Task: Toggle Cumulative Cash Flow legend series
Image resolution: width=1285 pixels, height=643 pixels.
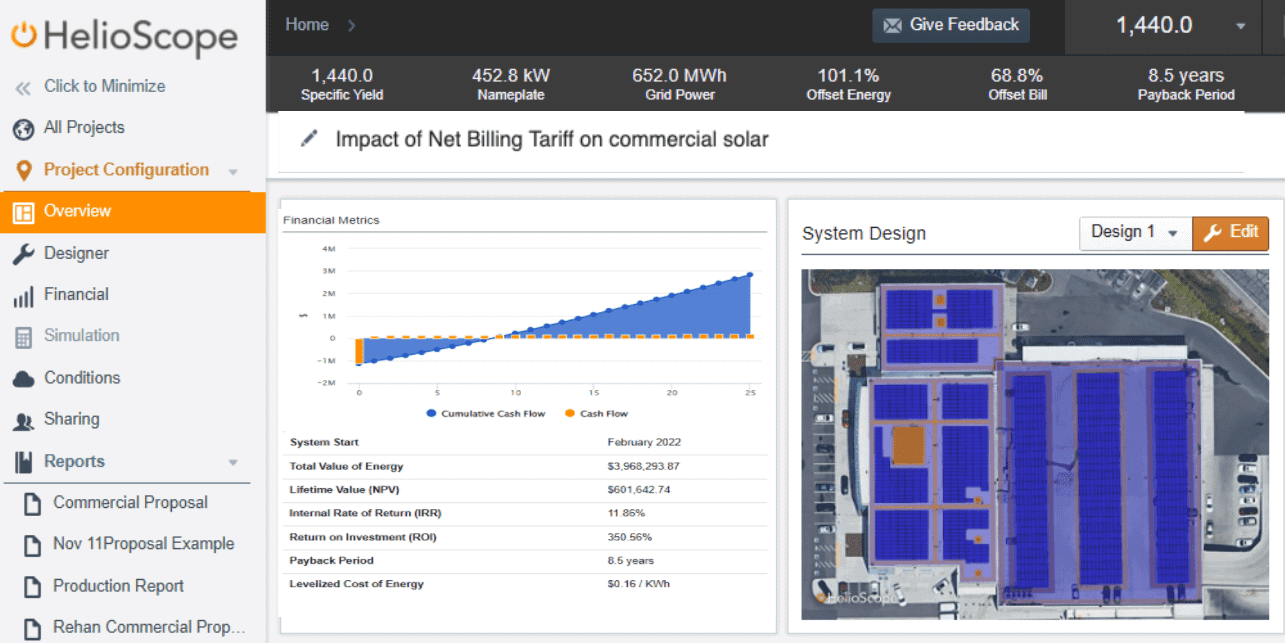Action: (486, 413)
